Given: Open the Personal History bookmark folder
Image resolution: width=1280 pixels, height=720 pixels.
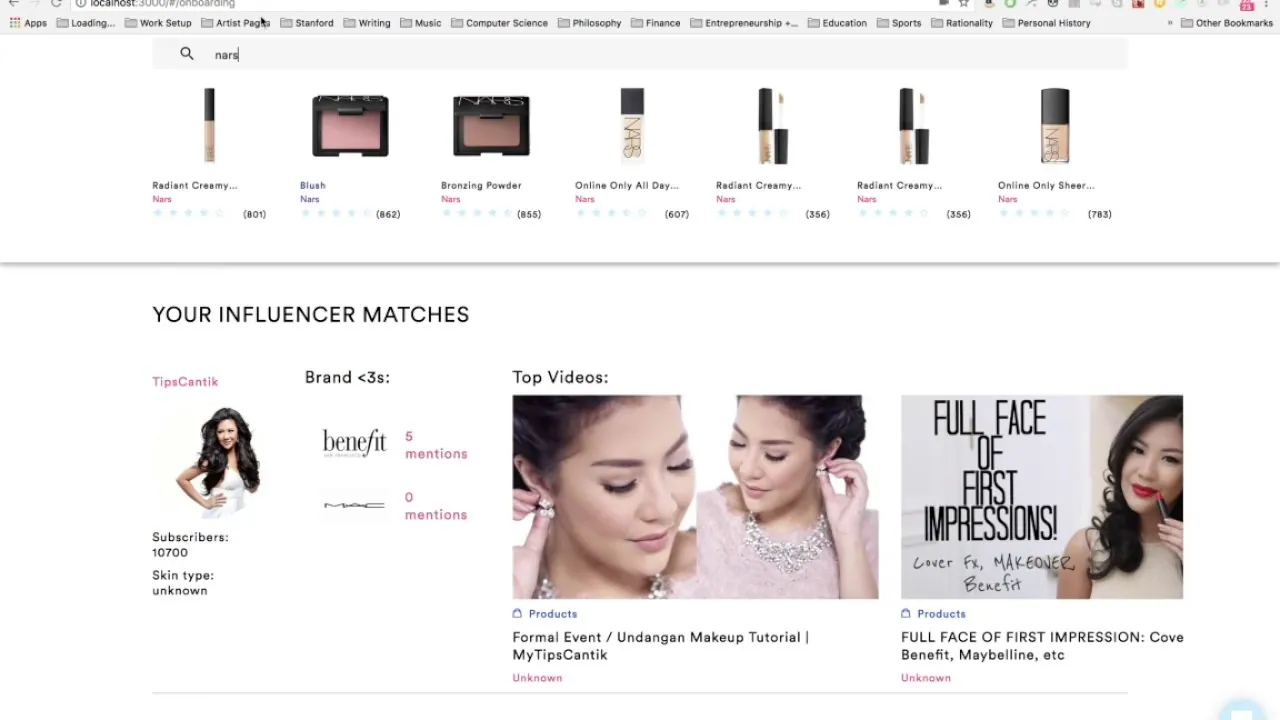Looking at the screenshot, I should pos(1046,23).
